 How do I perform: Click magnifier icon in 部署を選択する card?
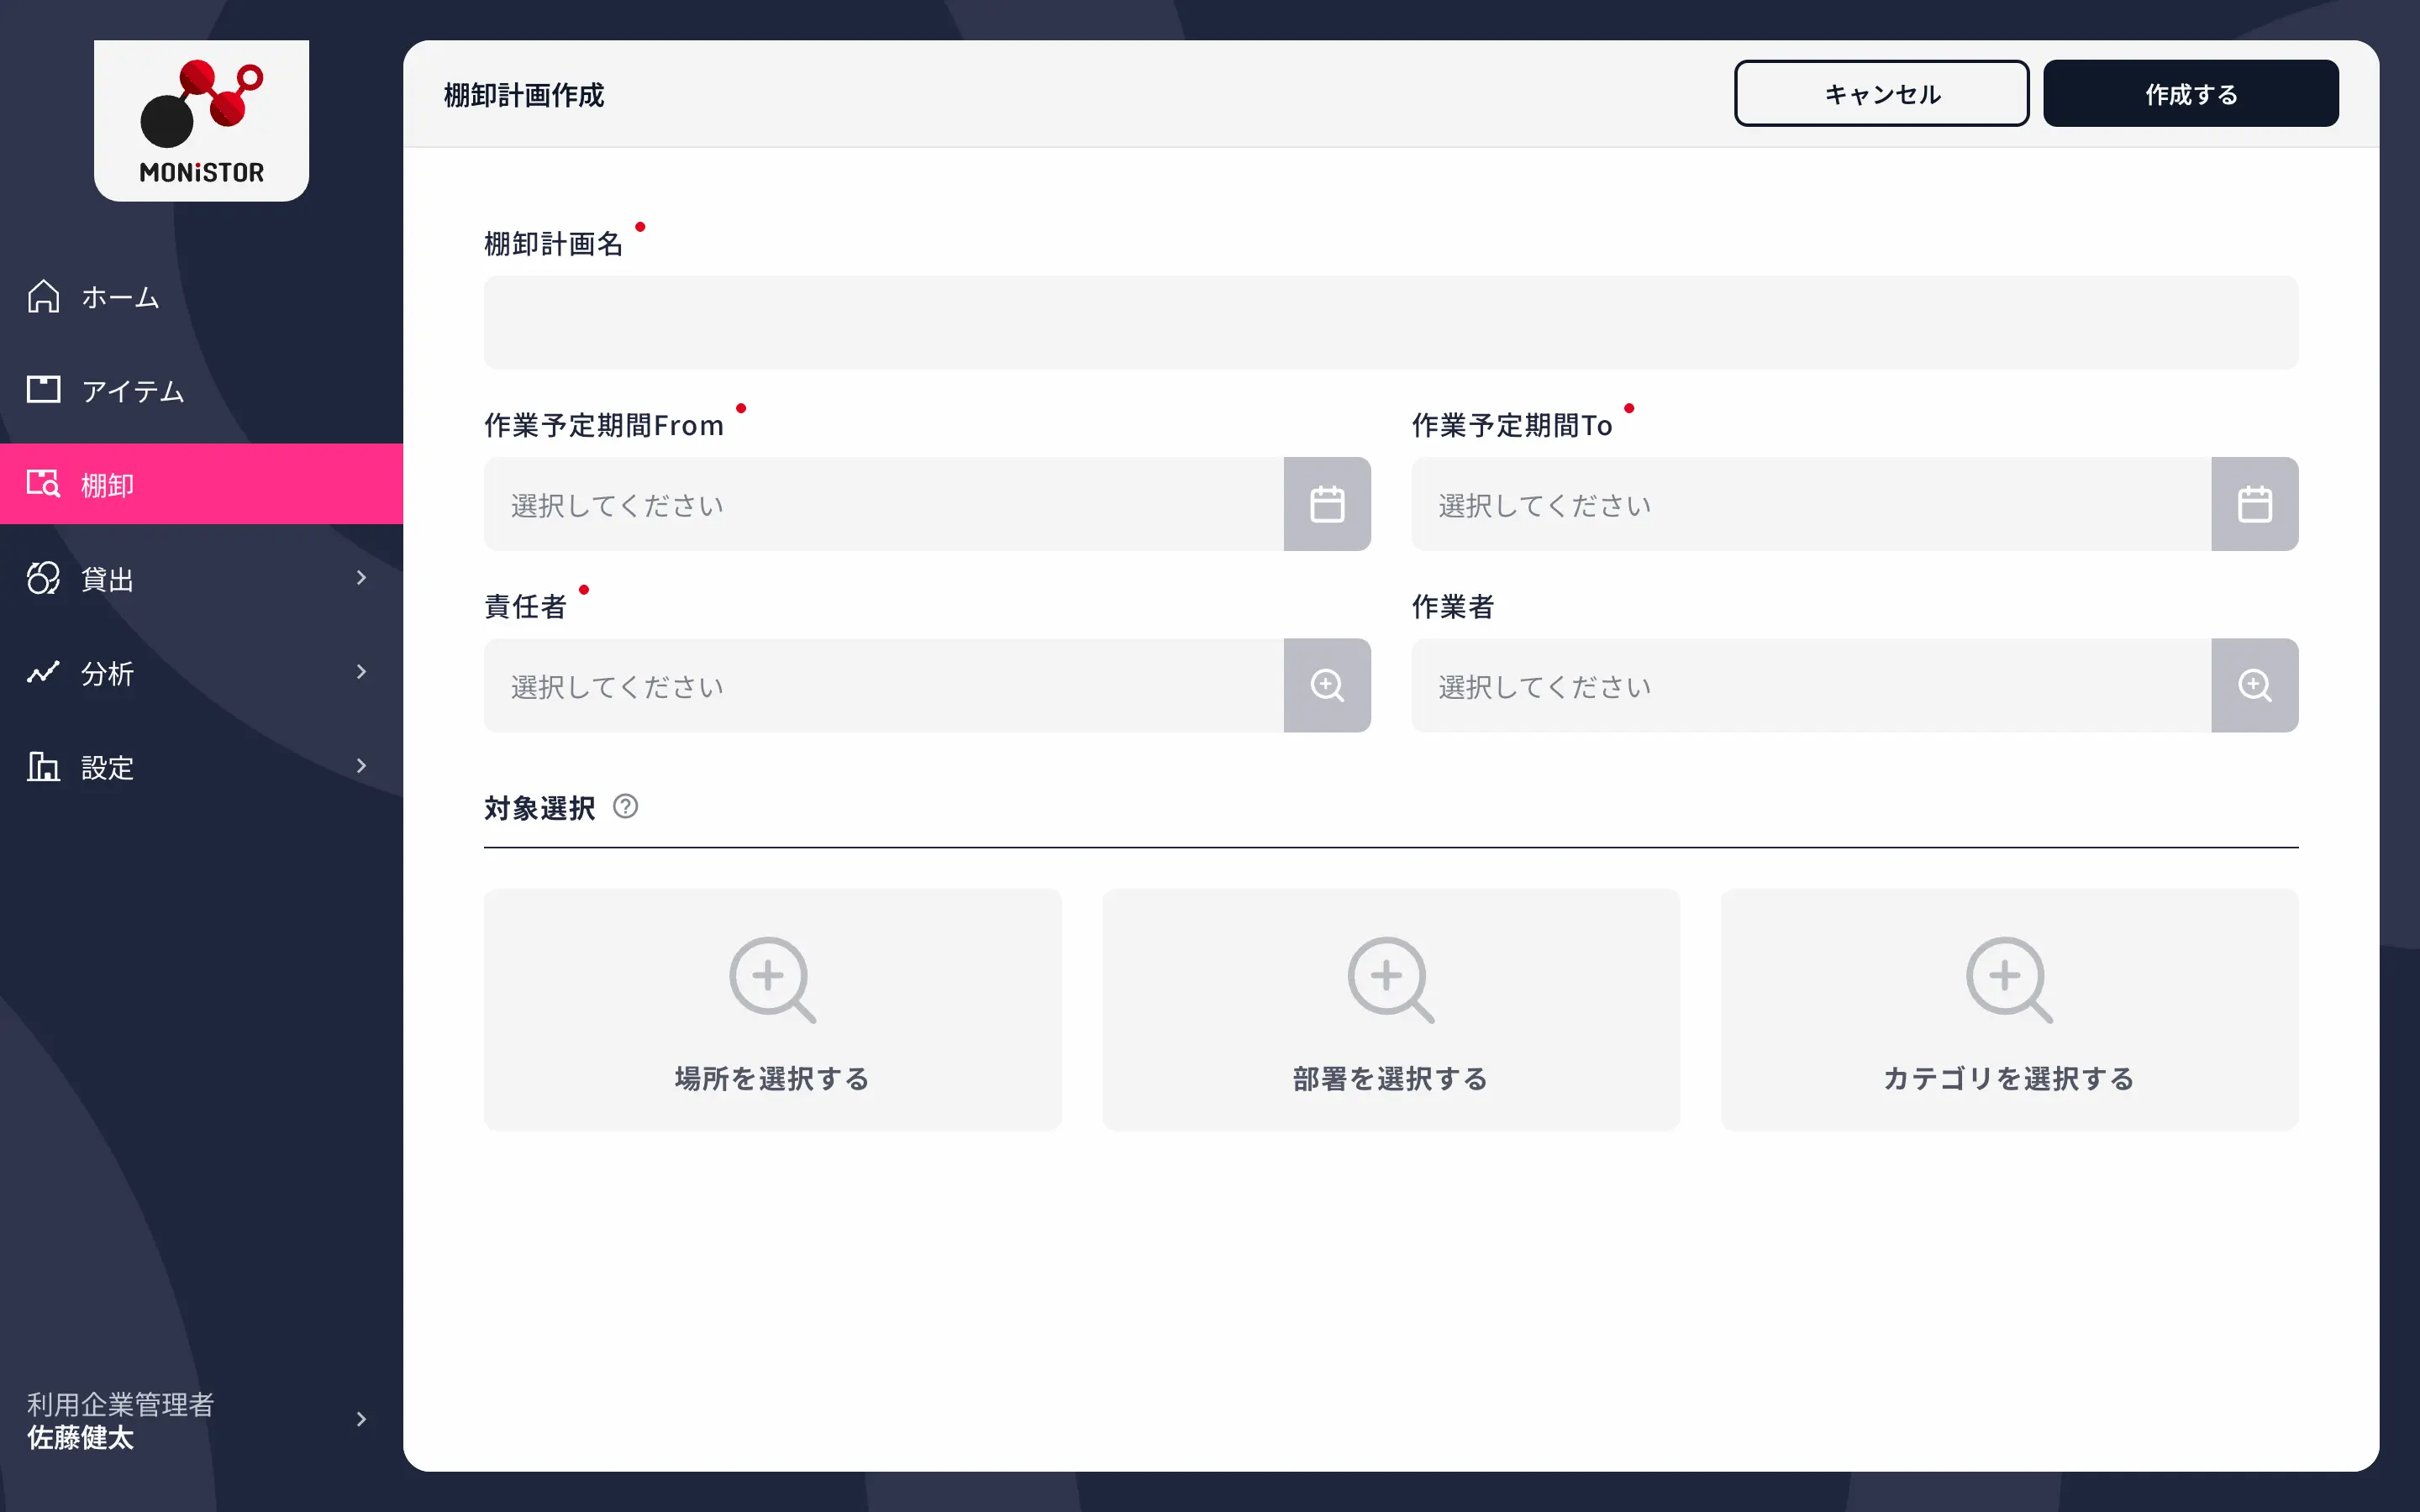tap(1390, 979)
